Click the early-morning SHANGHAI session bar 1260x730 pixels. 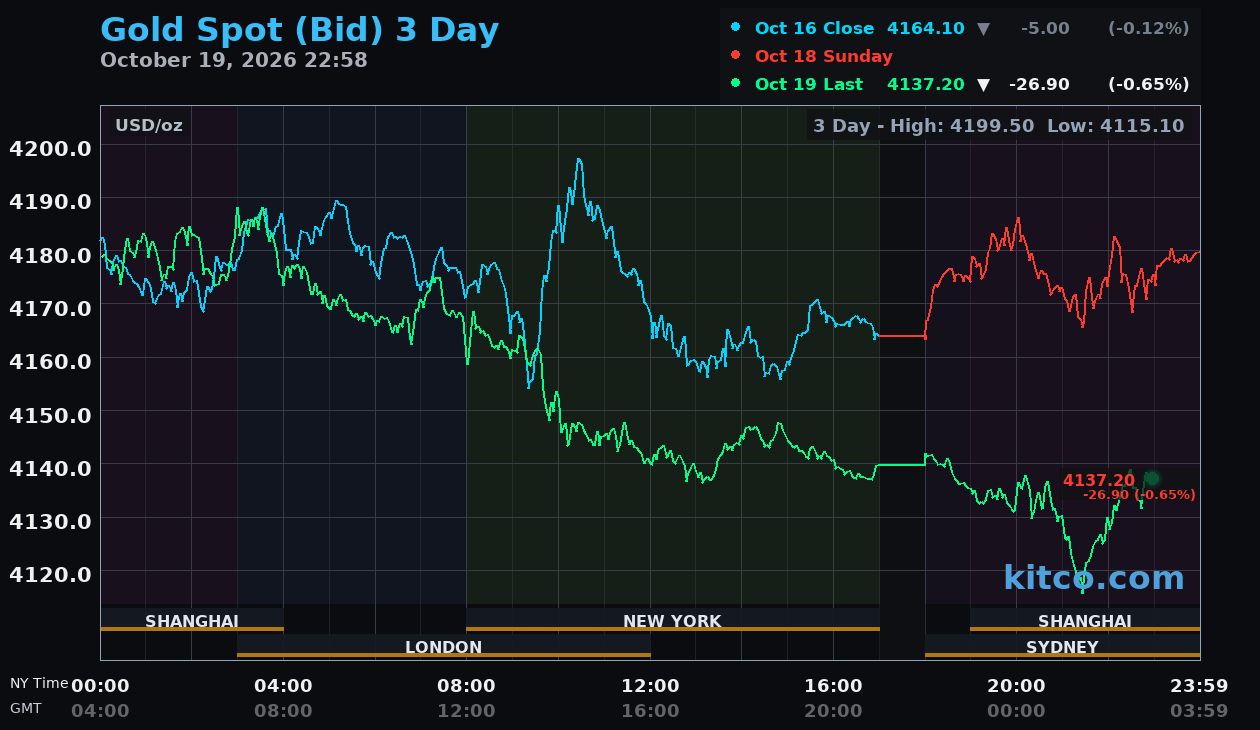[x=192, y=620]
